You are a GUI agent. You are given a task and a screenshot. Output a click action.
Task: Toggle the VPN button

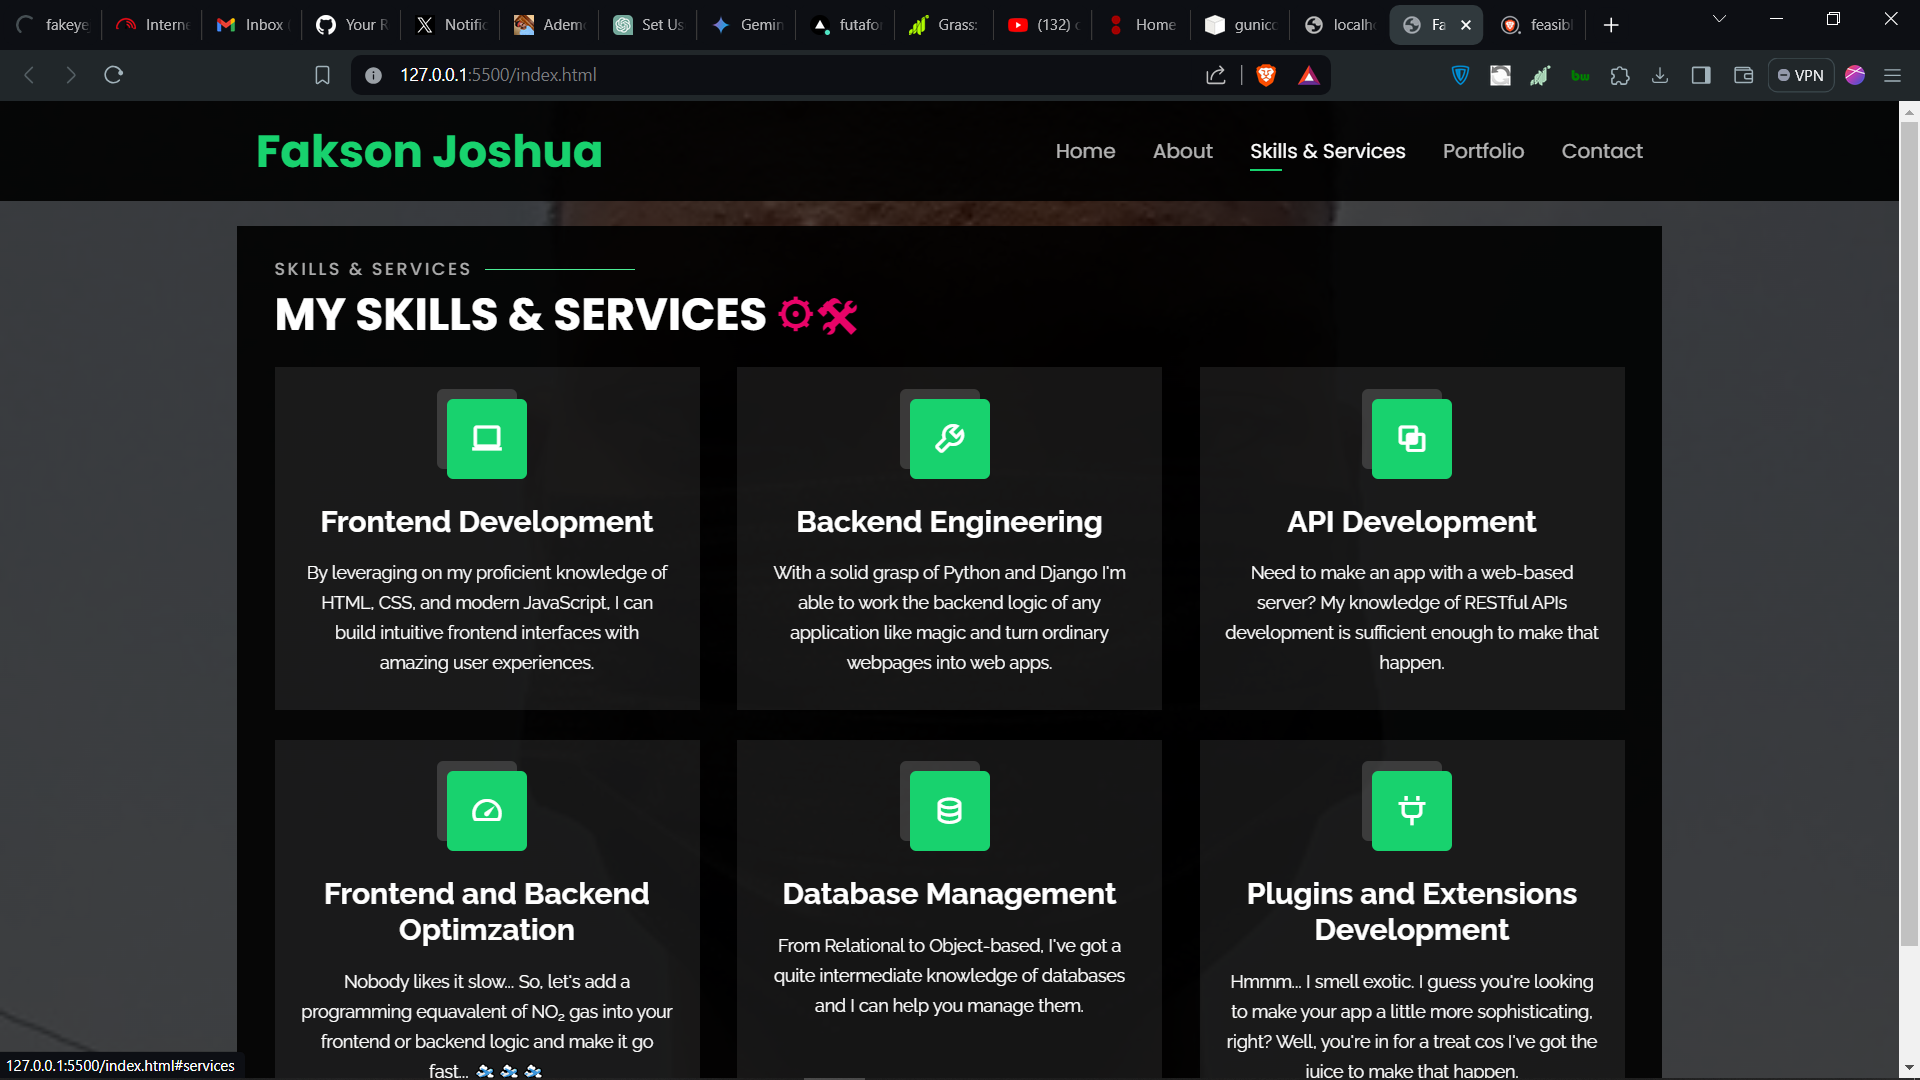(x=1801, y=75)
